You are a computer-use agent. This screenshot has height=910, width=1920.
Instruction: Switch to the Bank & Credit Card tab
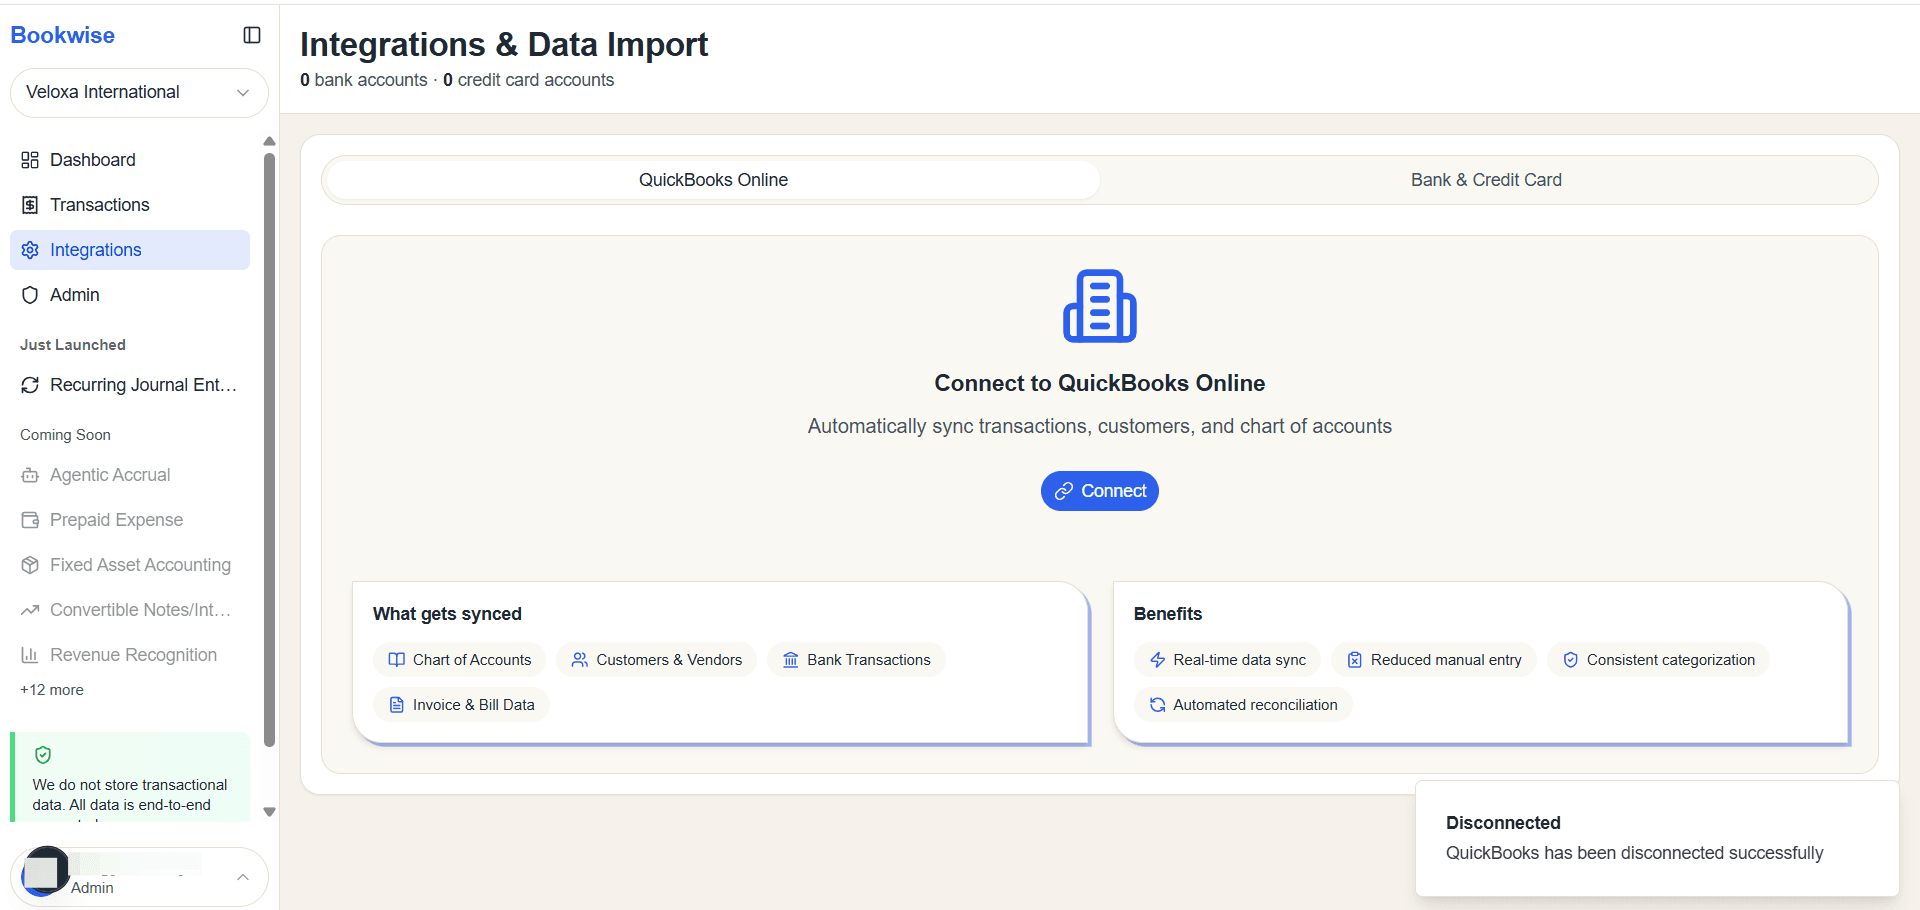point(1486,180)
